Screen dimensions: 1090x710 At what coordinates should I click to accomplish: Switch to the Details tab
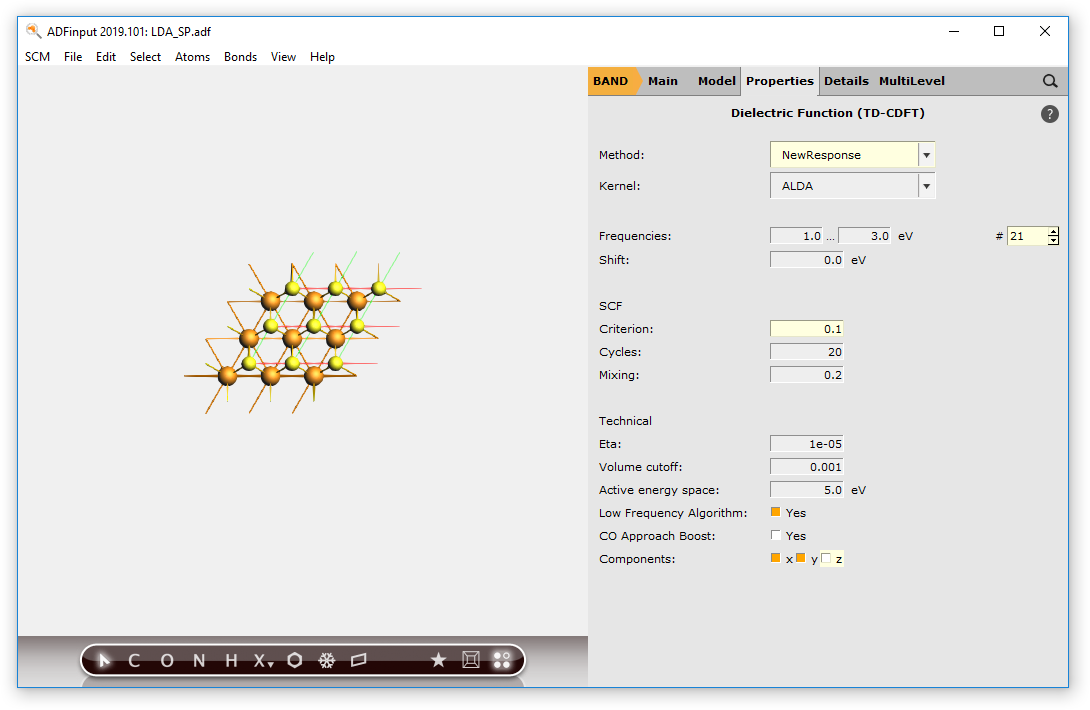[x=846, y=81]
